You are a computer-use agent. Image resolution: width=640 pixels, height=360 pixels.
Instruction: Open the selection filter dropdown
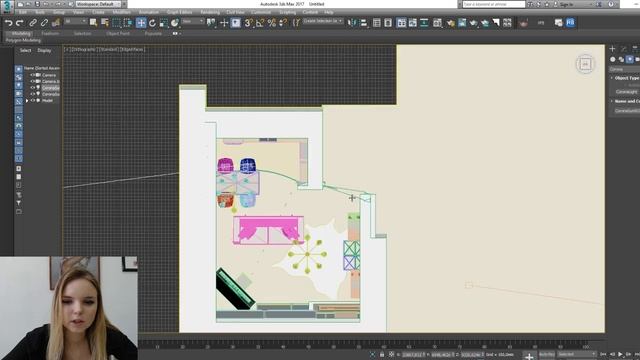tap(75, 21)
